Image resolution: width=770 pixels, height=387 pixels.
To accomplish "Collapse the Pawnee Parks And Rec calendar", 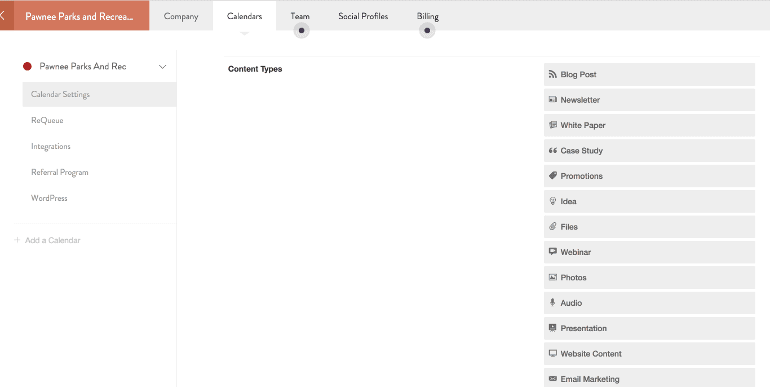I will (163, 66).
